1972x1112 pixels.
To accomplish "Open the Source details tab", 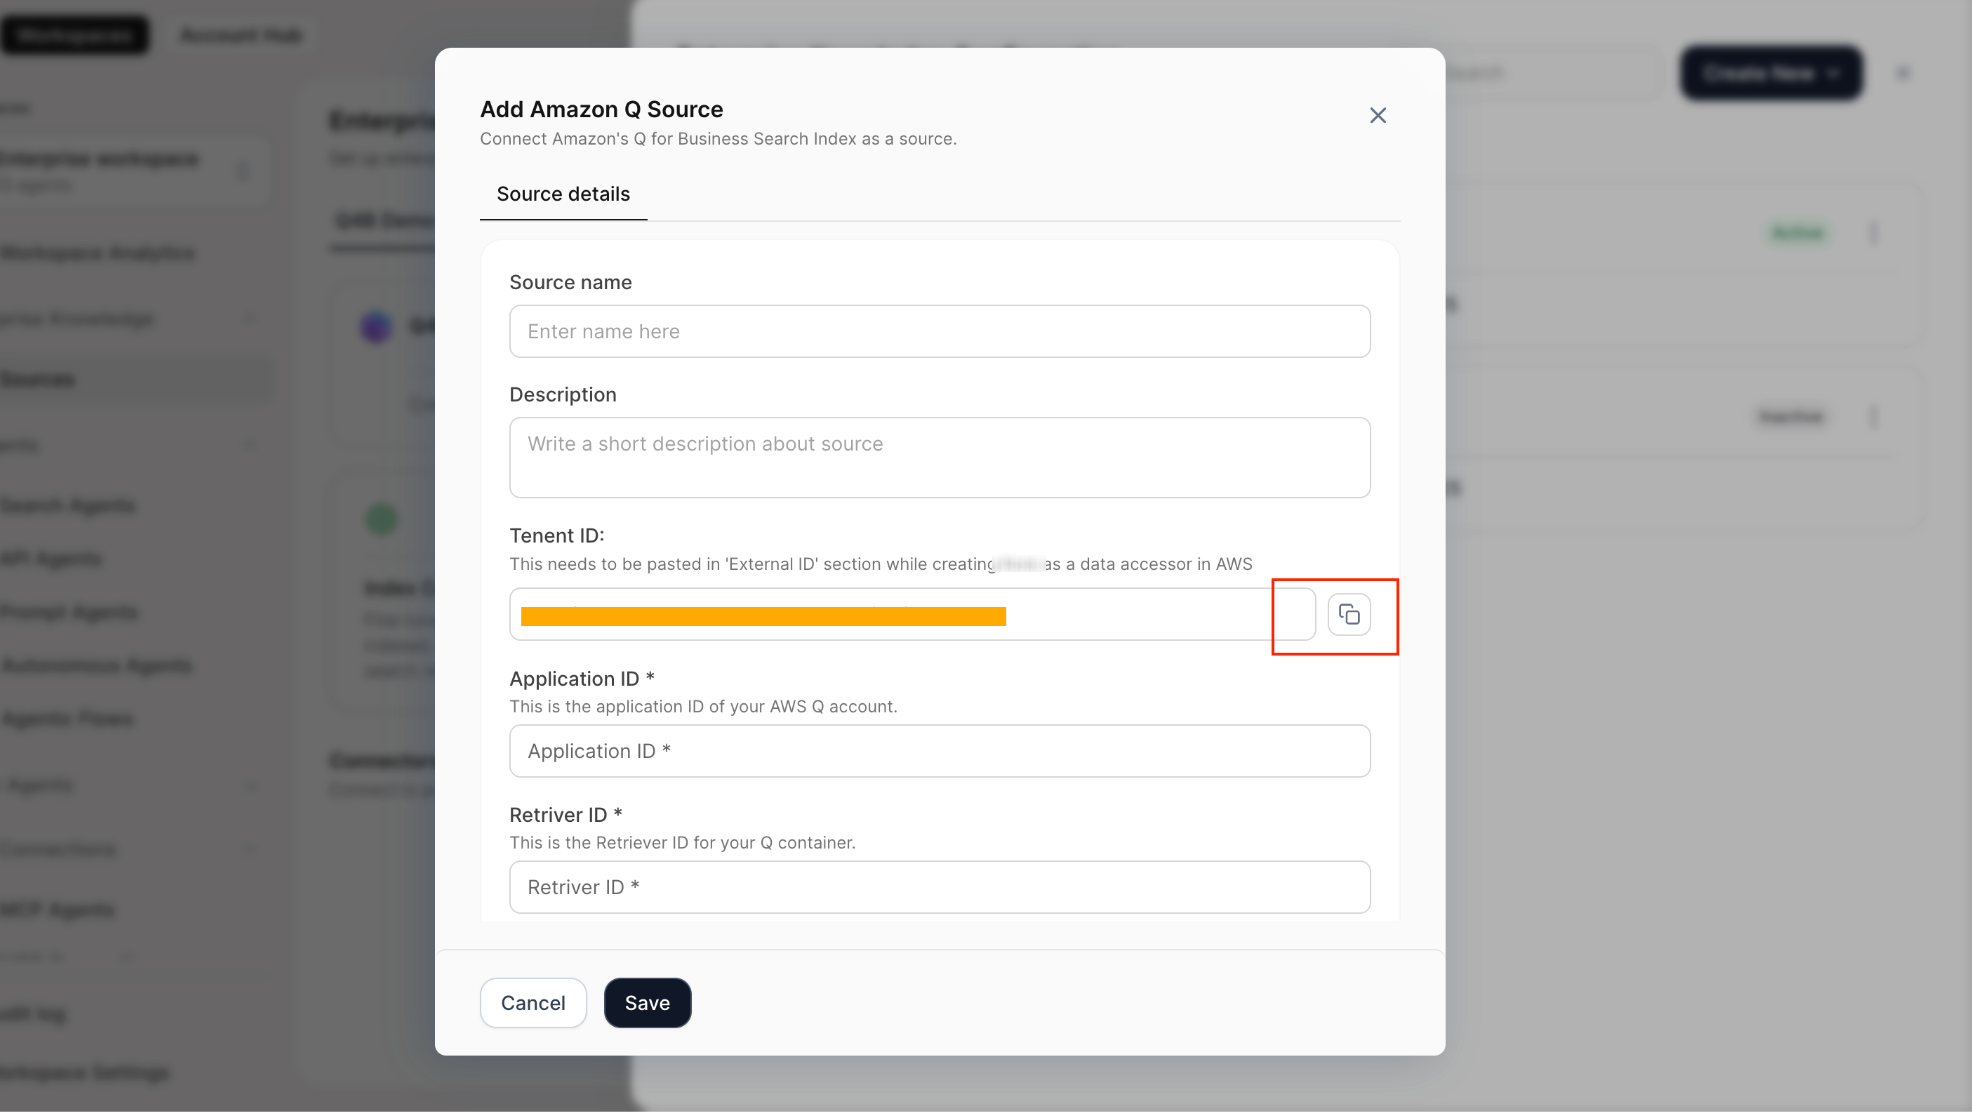I will 563,194.
